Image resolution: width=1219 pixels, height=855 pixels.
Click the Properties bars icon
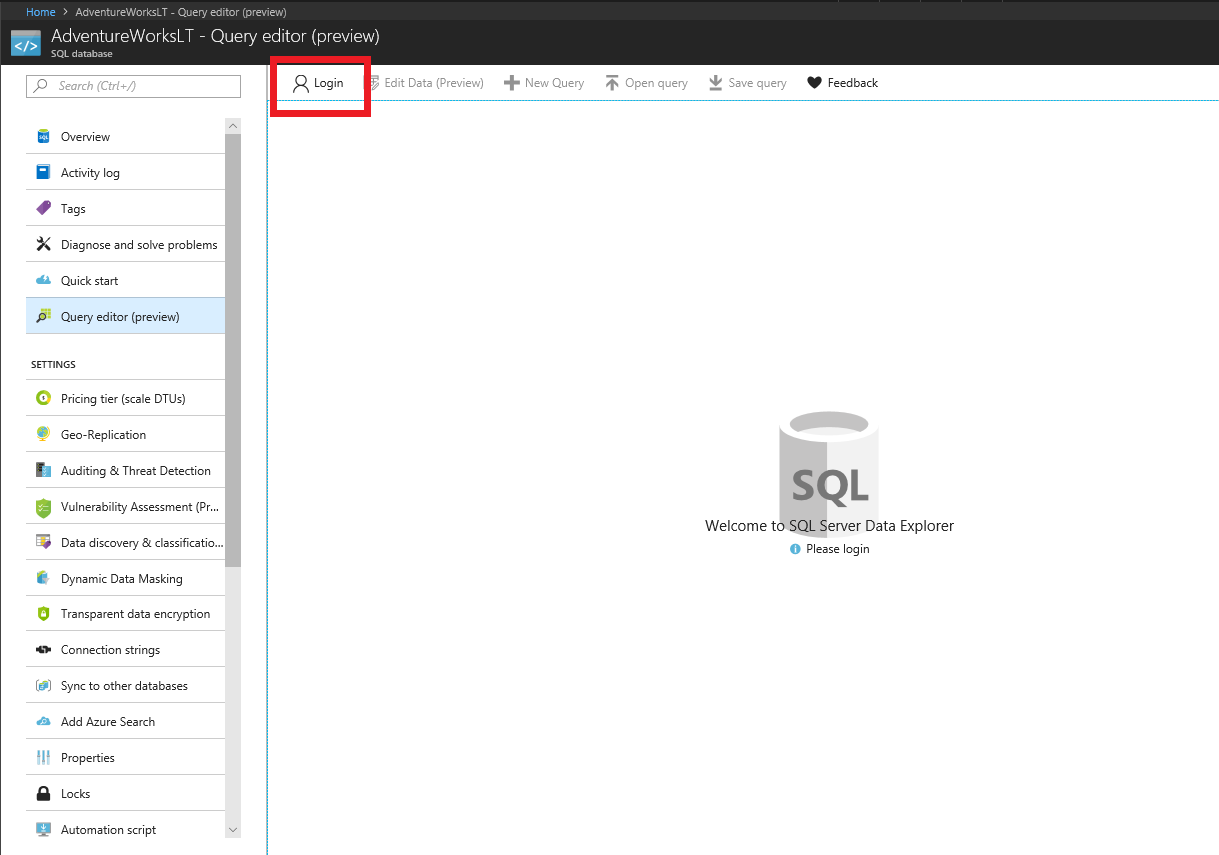pos(43,757)
